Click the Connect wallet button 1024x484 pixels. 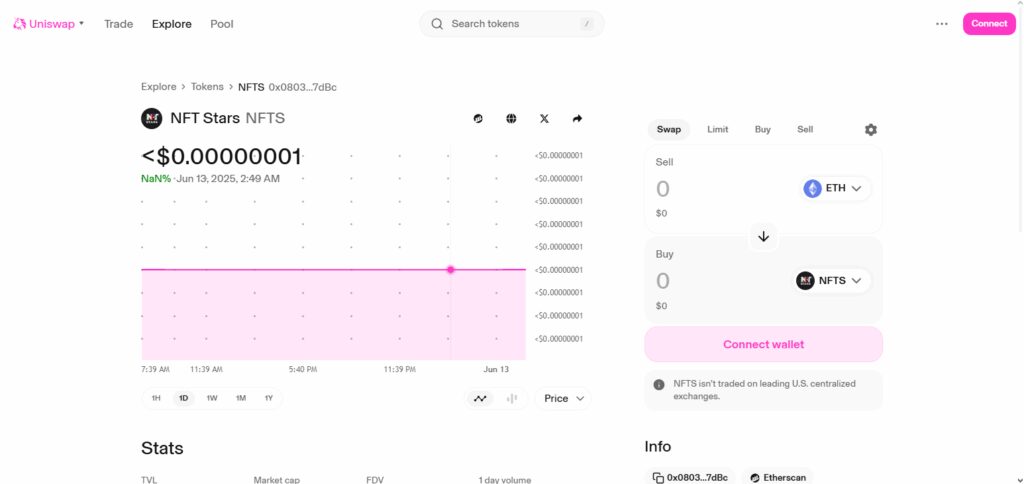click(763, 344)
